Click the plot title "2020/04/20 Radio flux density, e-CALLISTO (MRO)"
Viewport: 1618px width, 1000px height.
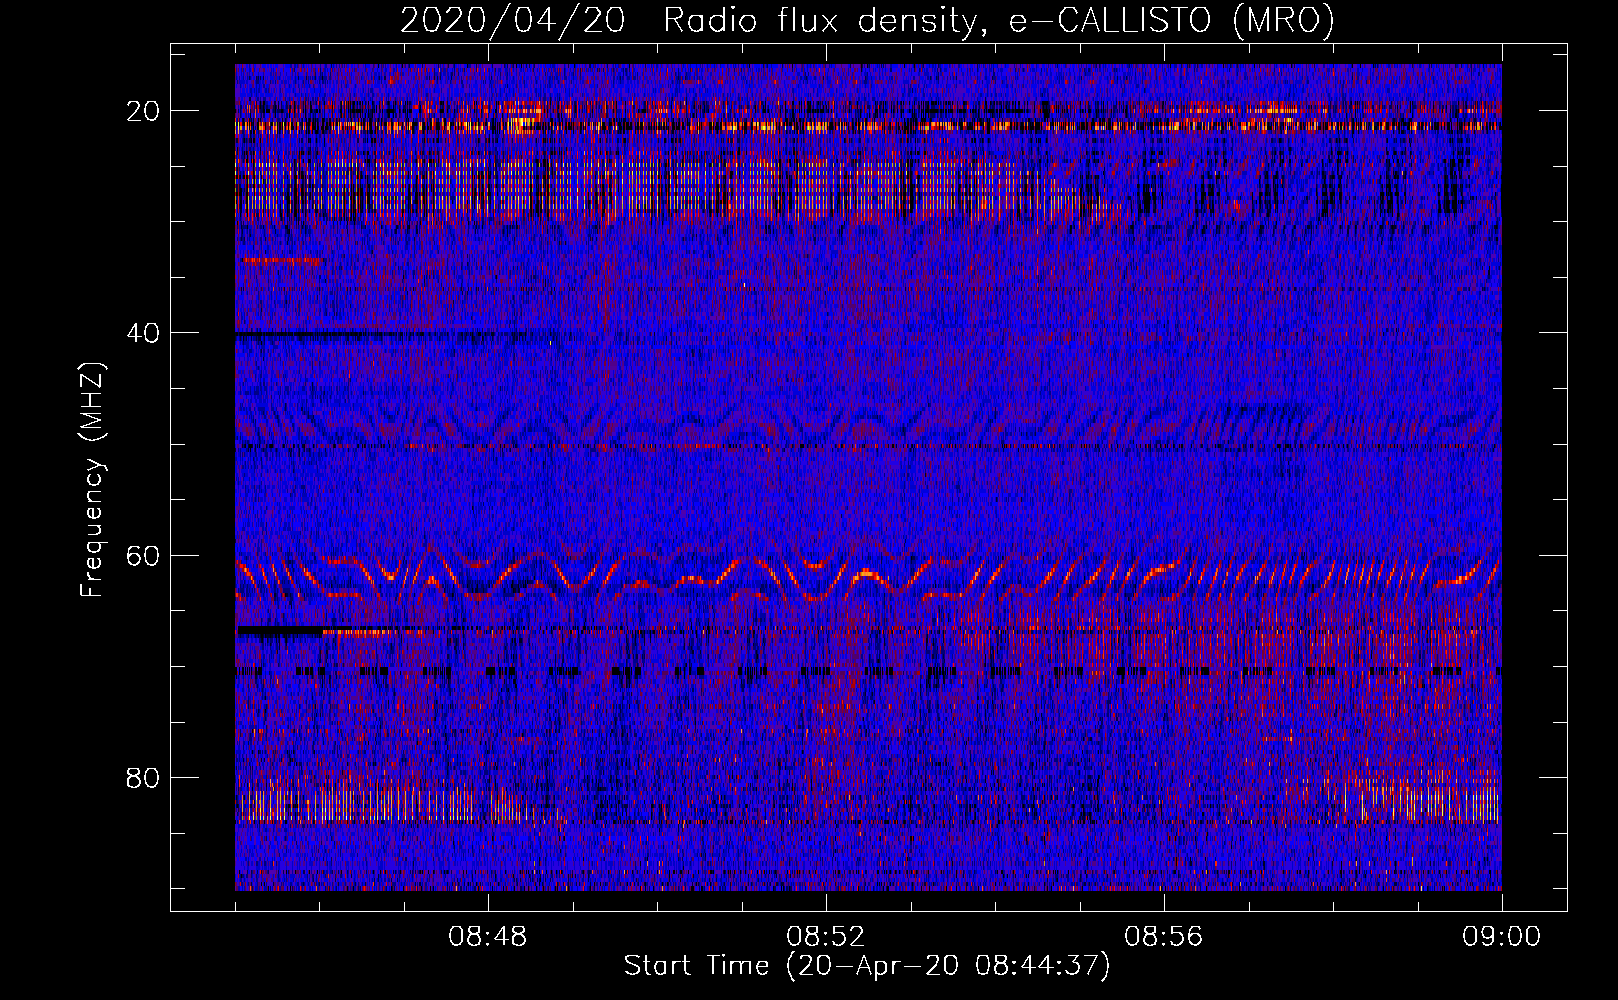[867, 21]
